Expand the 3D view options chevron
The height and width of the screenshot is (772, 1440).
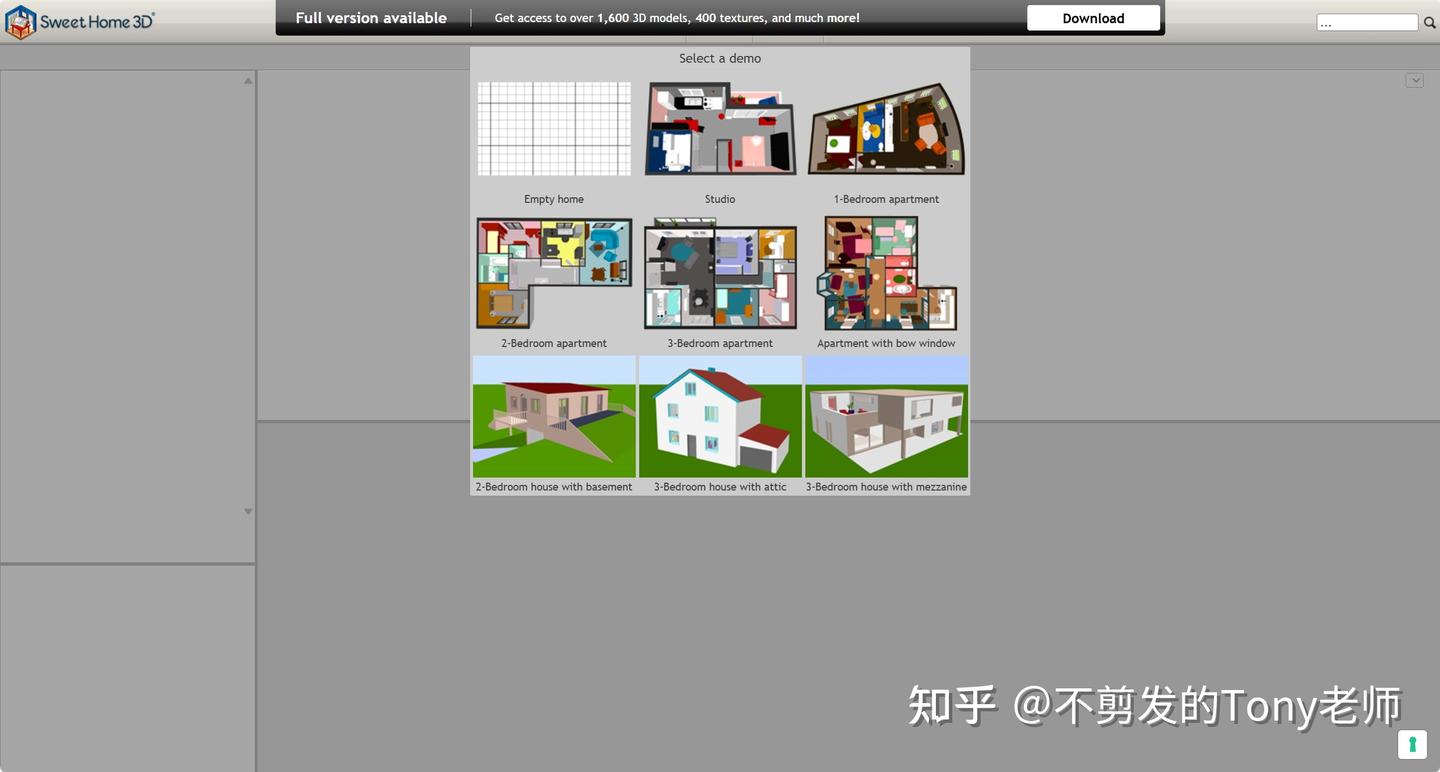coord(1415,79)
